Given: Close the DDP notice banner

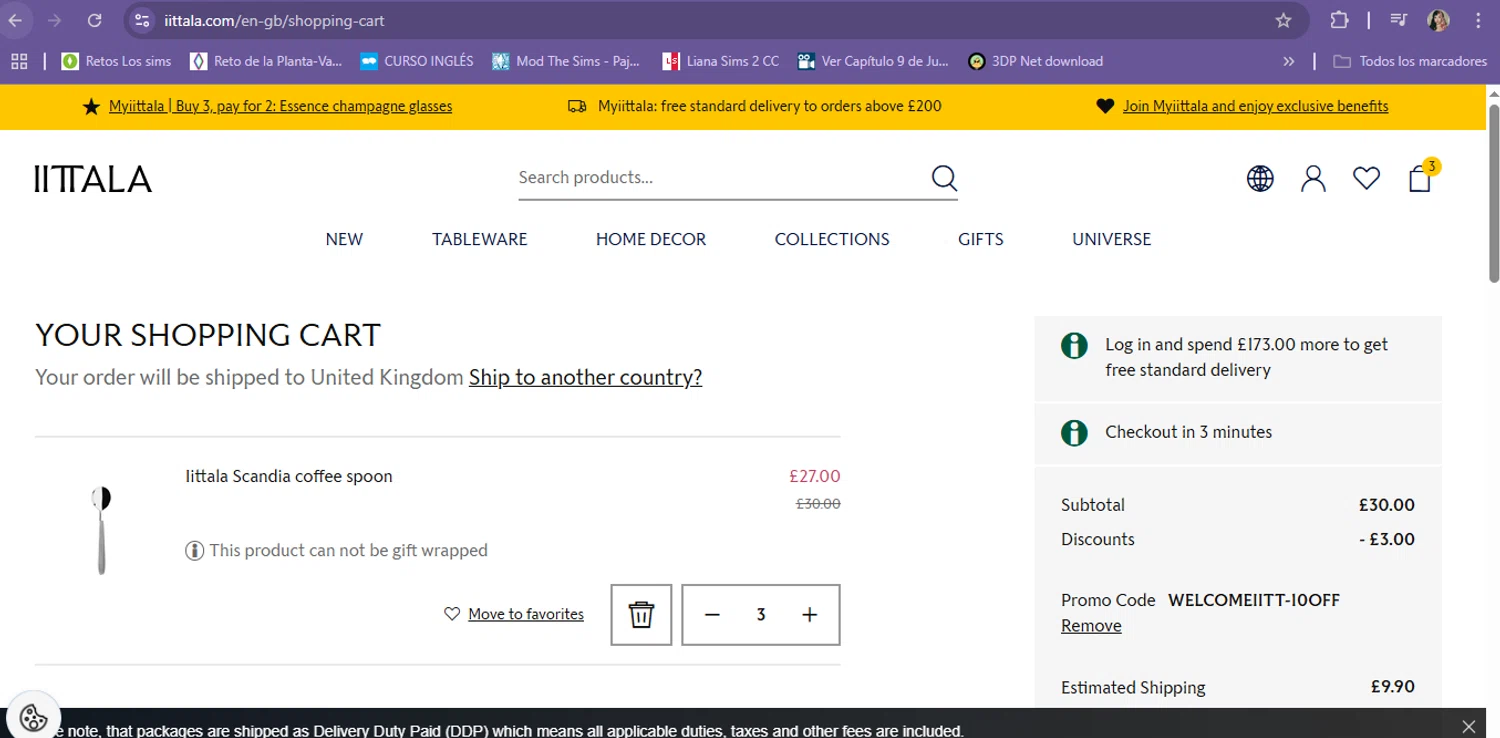Looking at the screenshot, I should (x=1468, y=726).
